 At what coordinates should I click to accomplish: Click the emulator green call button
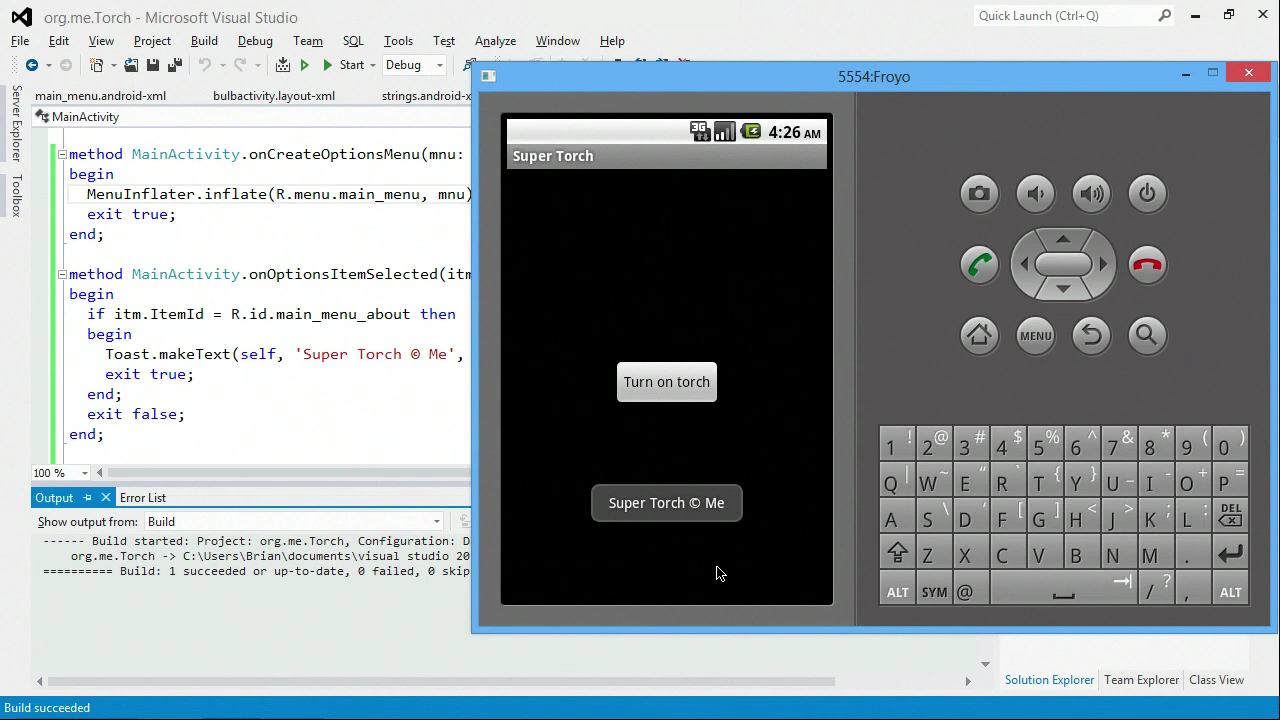pyautogui.click(x=979, y=265)
